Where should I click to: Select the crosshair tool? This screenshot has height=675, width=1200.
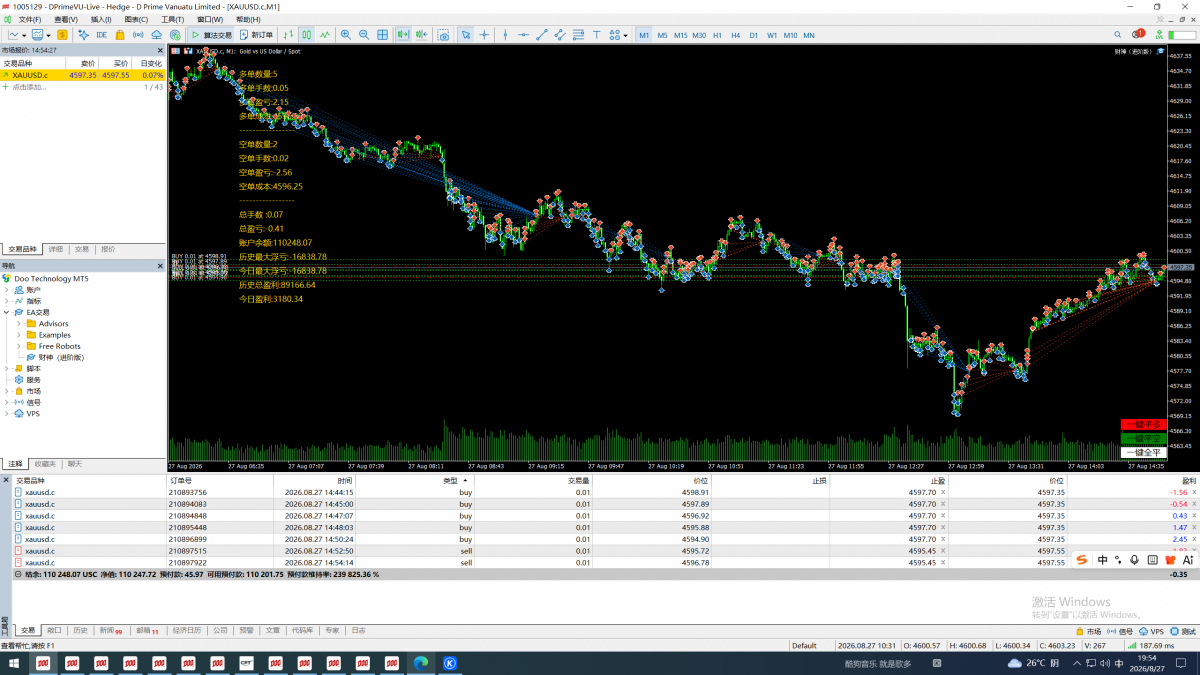(485, 35)
